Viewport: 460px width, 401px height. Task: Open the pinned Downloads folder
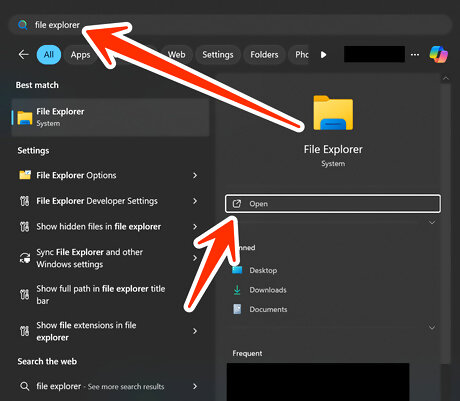[268, 290]
